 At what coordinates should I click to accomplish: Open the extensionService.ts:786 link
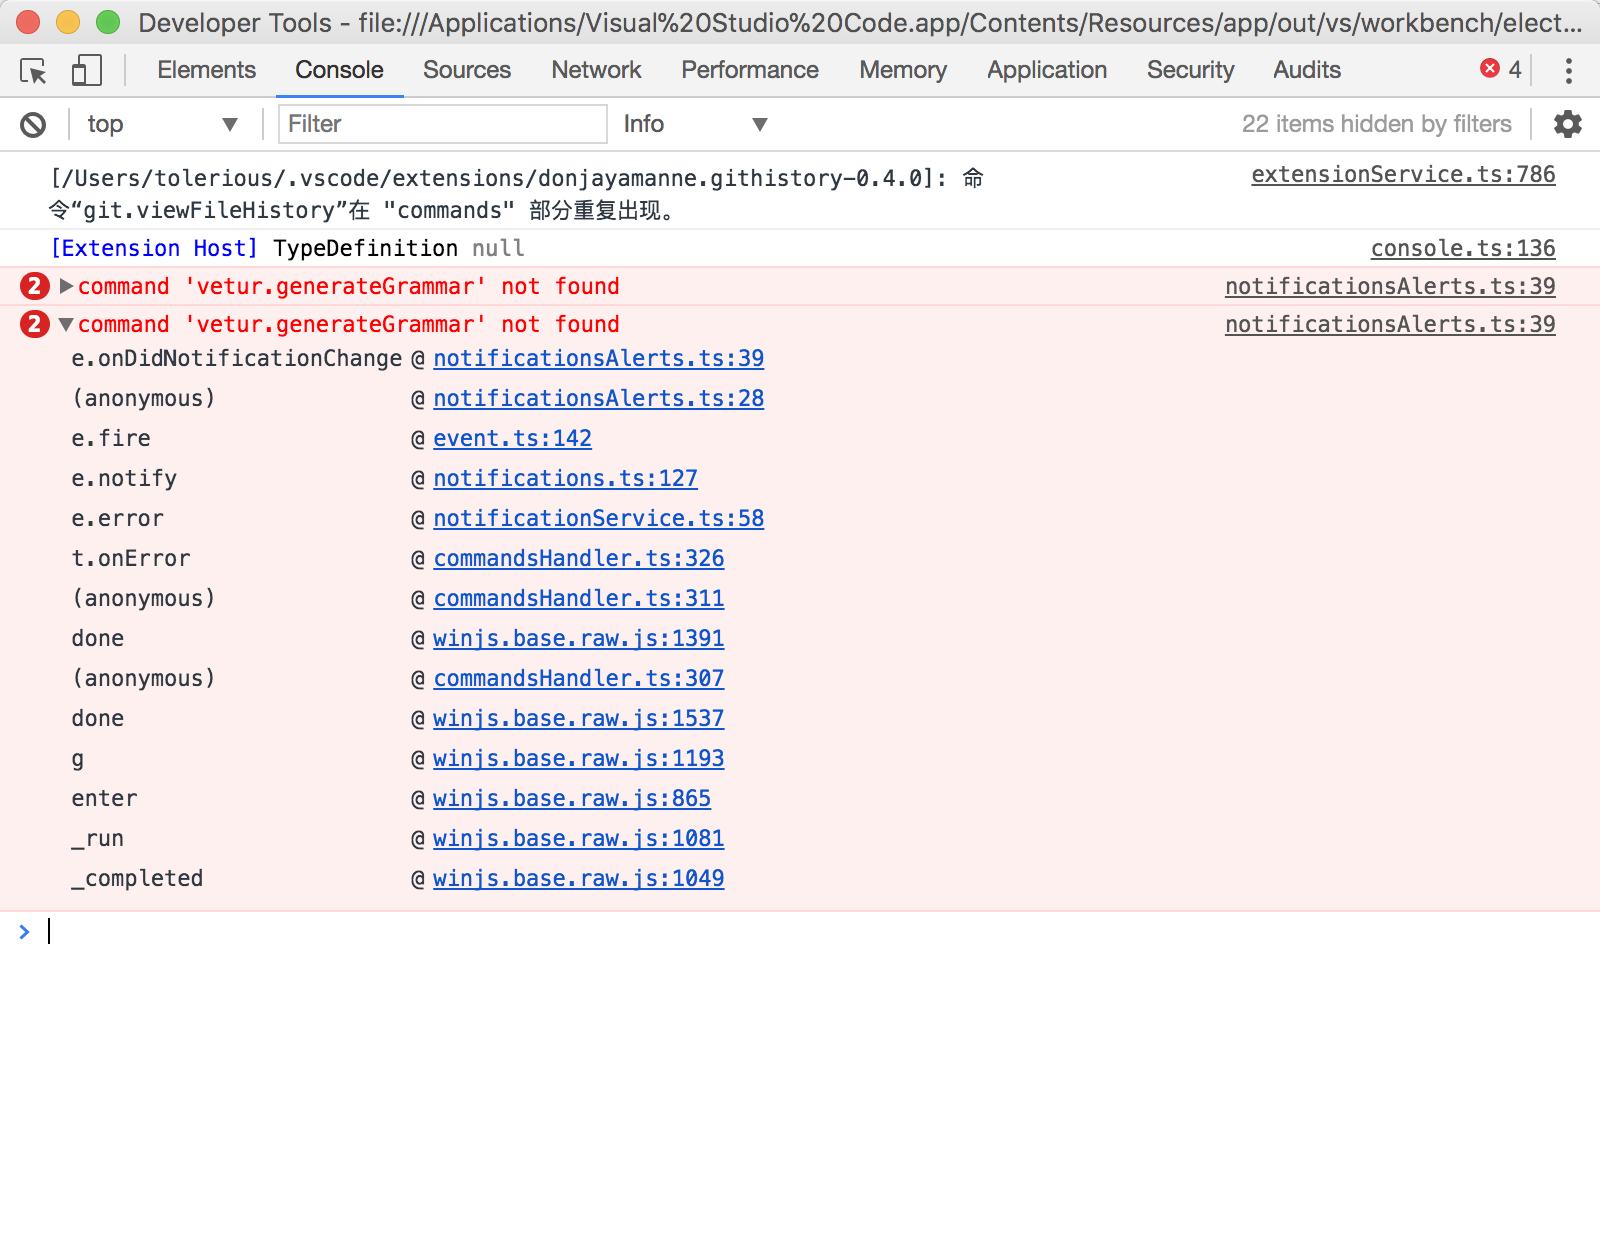click(1402, 174)
